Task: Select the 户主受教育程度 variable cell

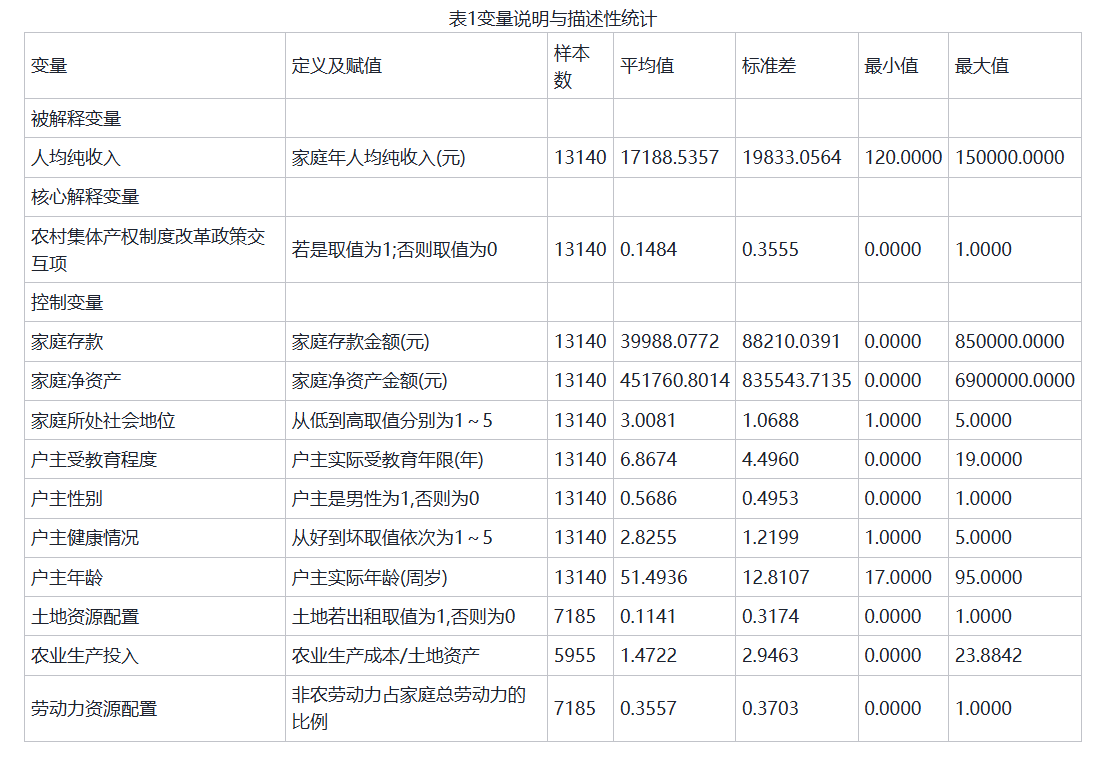Action: [94, 460]
